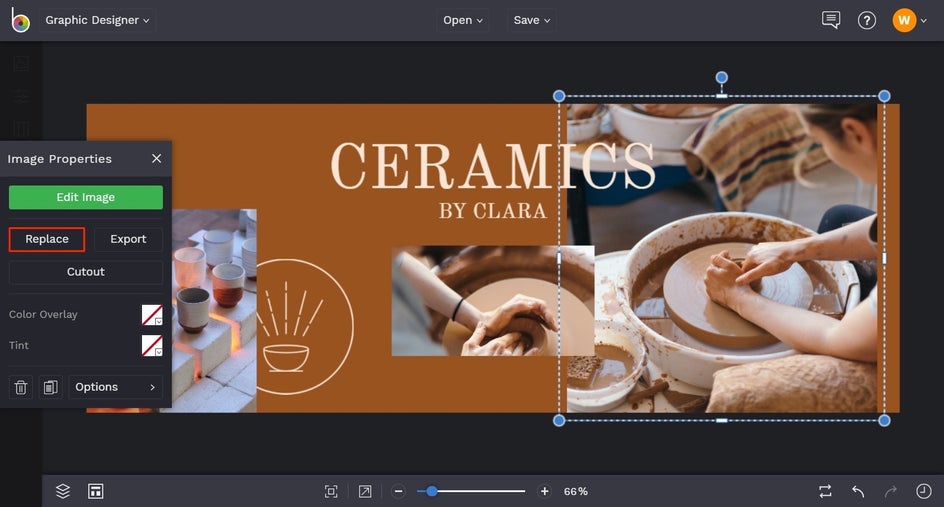Image resolution: width=944 pixels, height=507 pixels.
Task: Redo the last action
Action: tap(891, 491)
